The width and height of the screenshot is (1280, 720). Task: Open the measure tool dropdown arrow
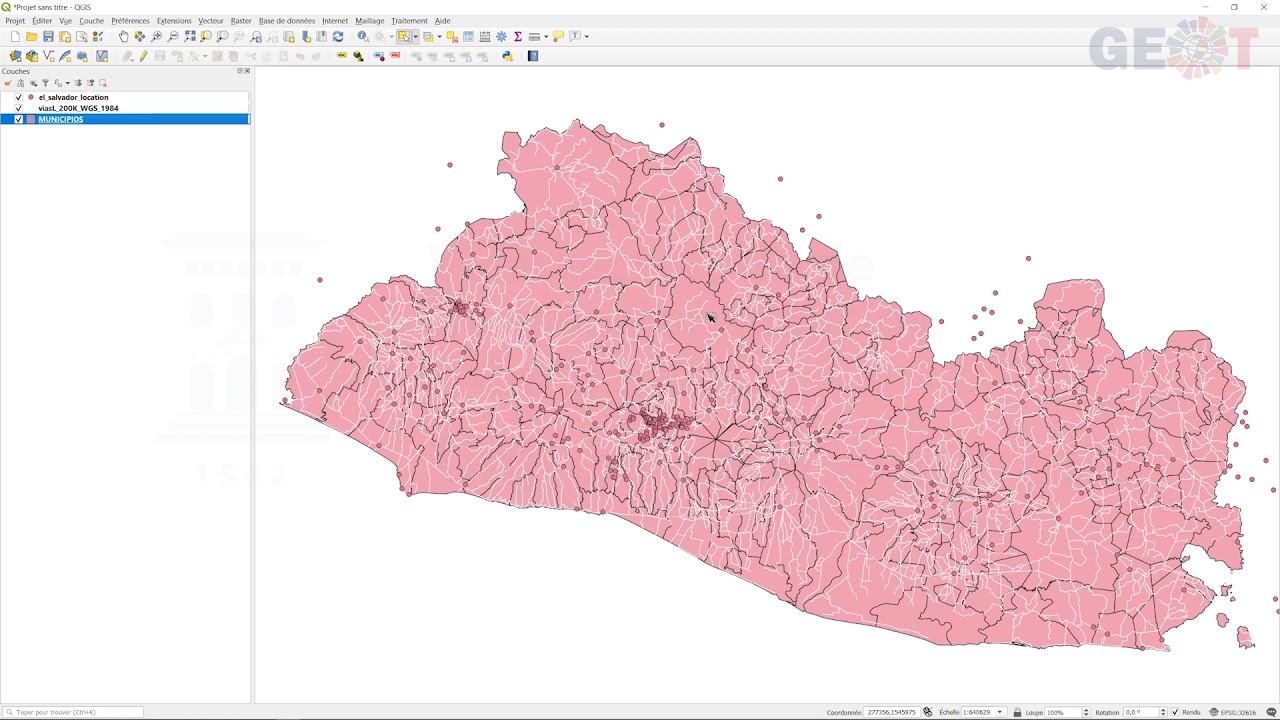[x=546, y=36]
